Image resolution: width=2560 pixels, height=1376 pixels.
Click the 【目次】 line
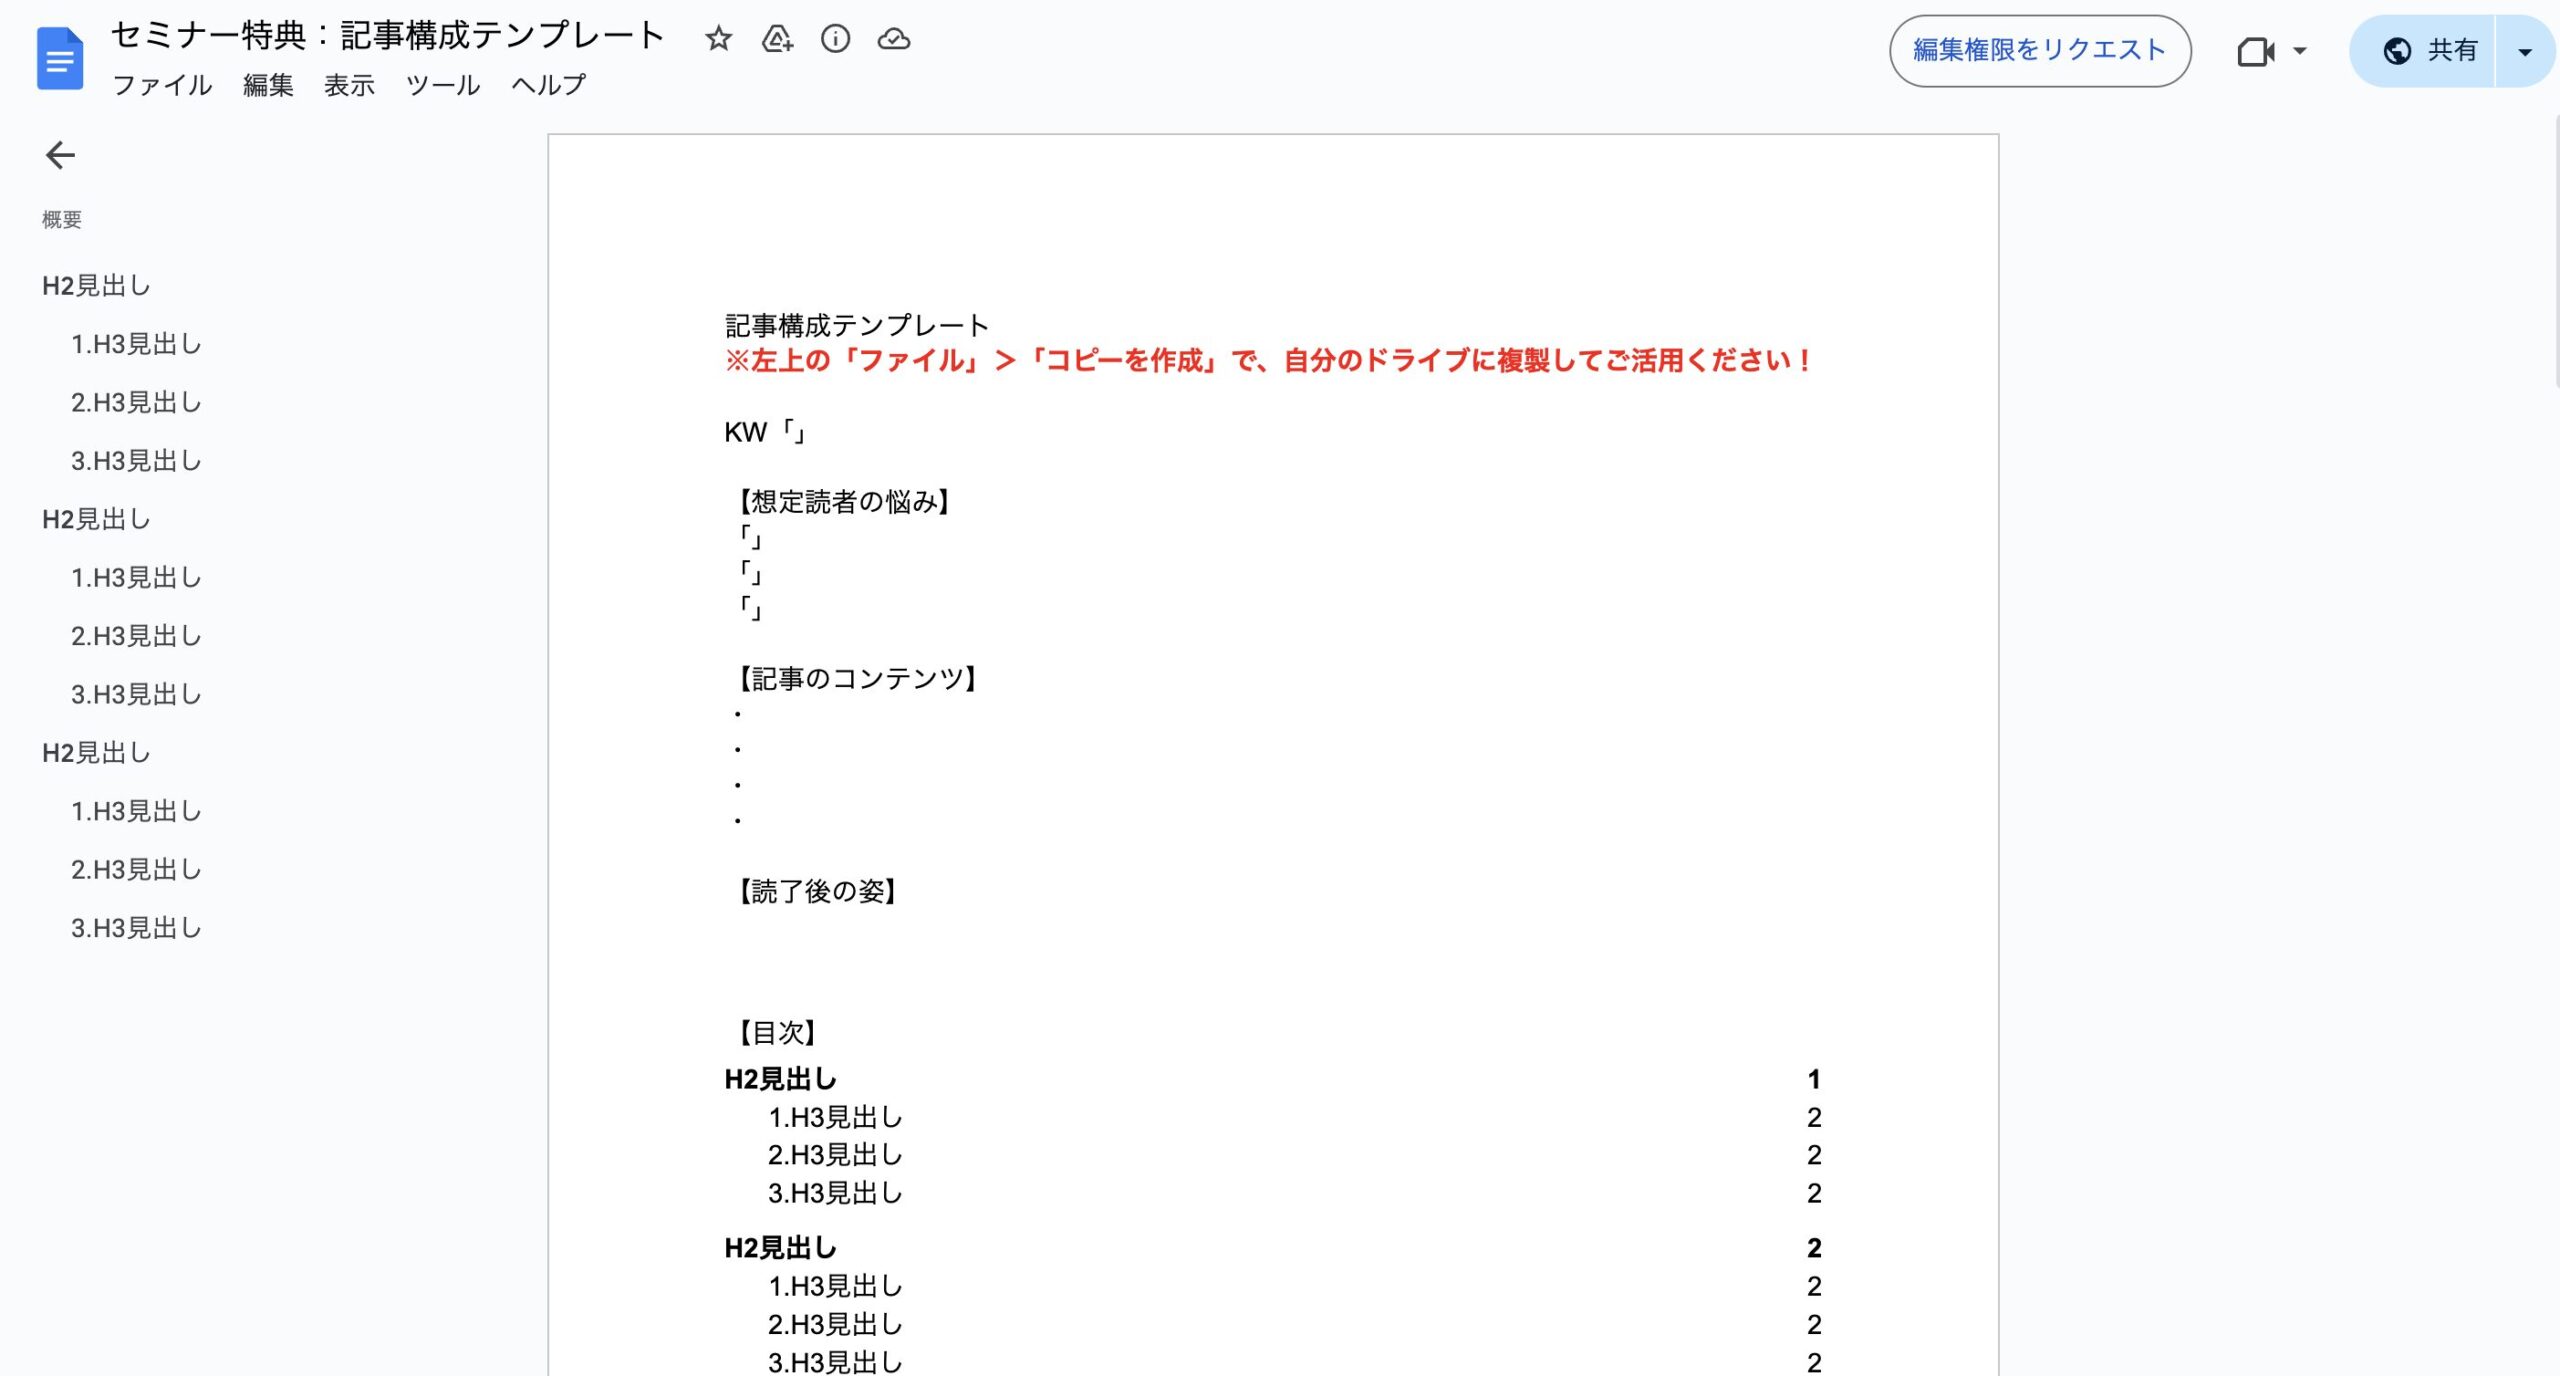tap(777, 1033)
